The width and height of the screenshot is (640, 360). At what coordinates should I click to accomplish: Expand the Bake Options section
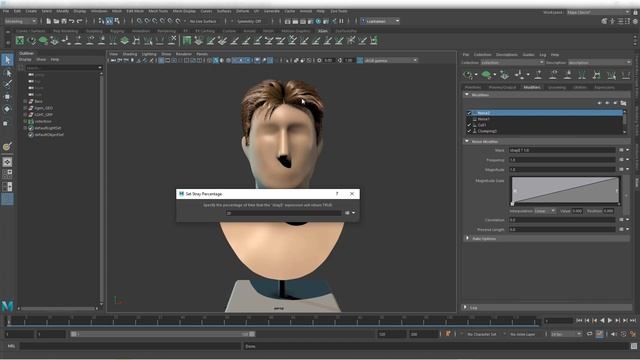click(468, 238)
